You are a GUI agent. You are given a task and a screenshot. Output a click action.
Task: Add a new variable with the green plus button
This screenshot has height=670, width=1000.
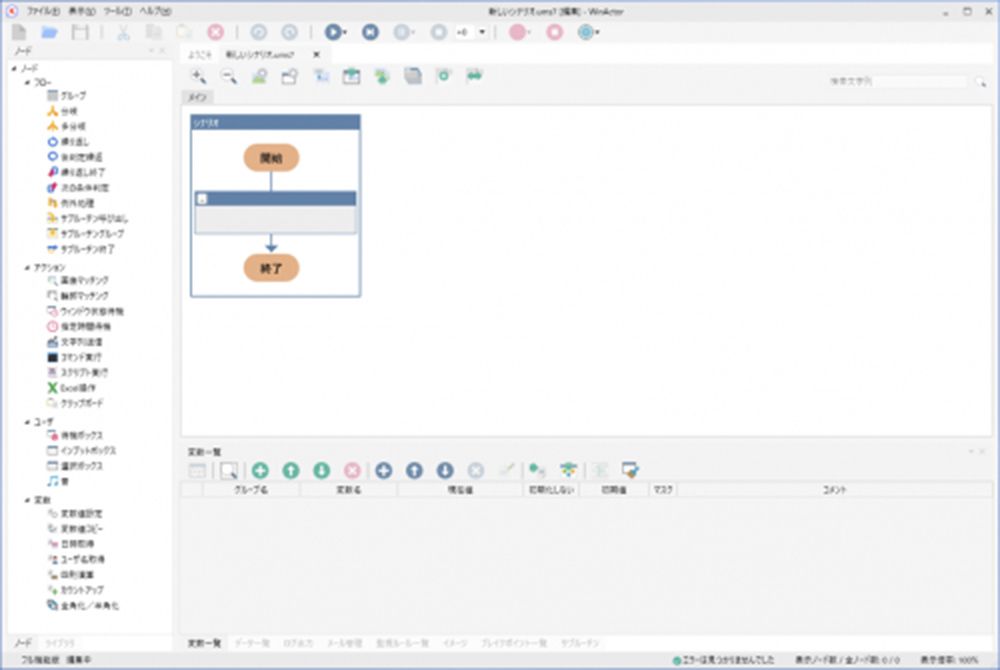click(x=258, y=471)
